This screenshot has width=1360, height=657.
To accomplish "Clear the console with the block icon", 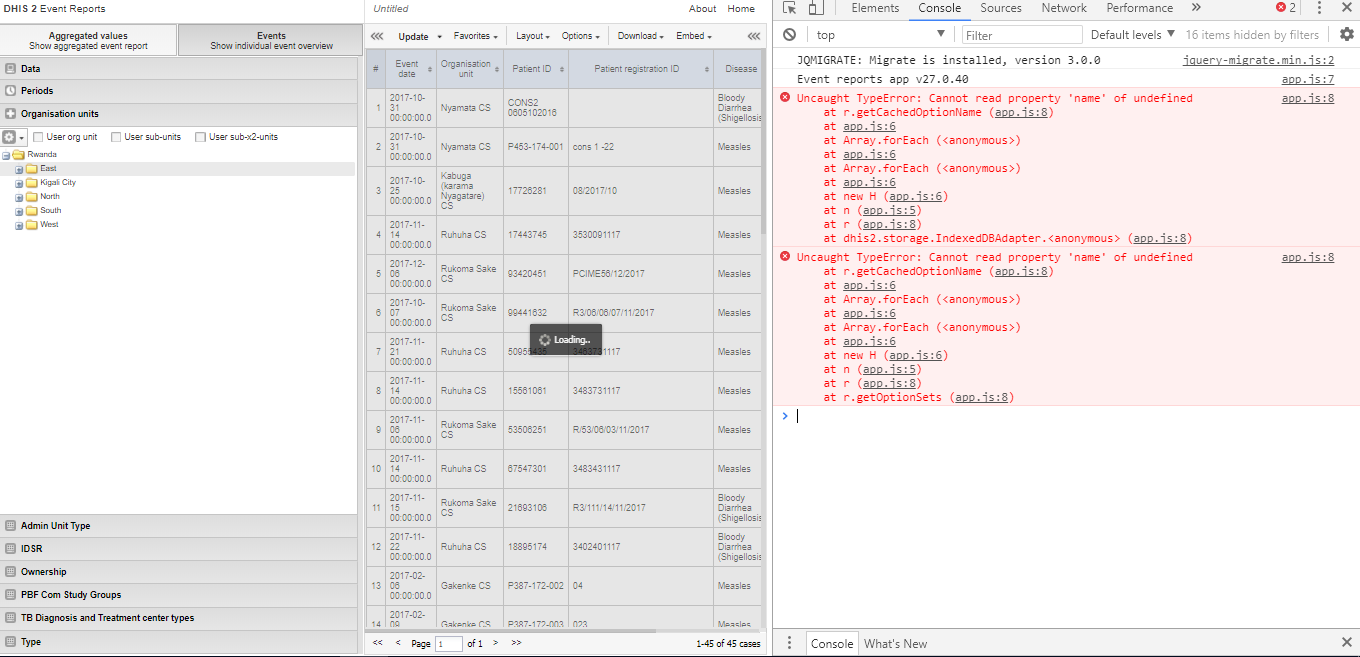I will [789, 35].
